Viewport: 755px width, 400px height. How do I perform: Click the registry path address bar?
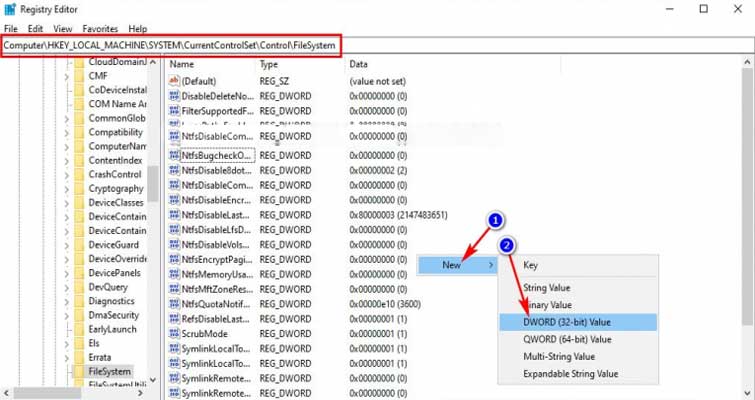click(377, 46)
